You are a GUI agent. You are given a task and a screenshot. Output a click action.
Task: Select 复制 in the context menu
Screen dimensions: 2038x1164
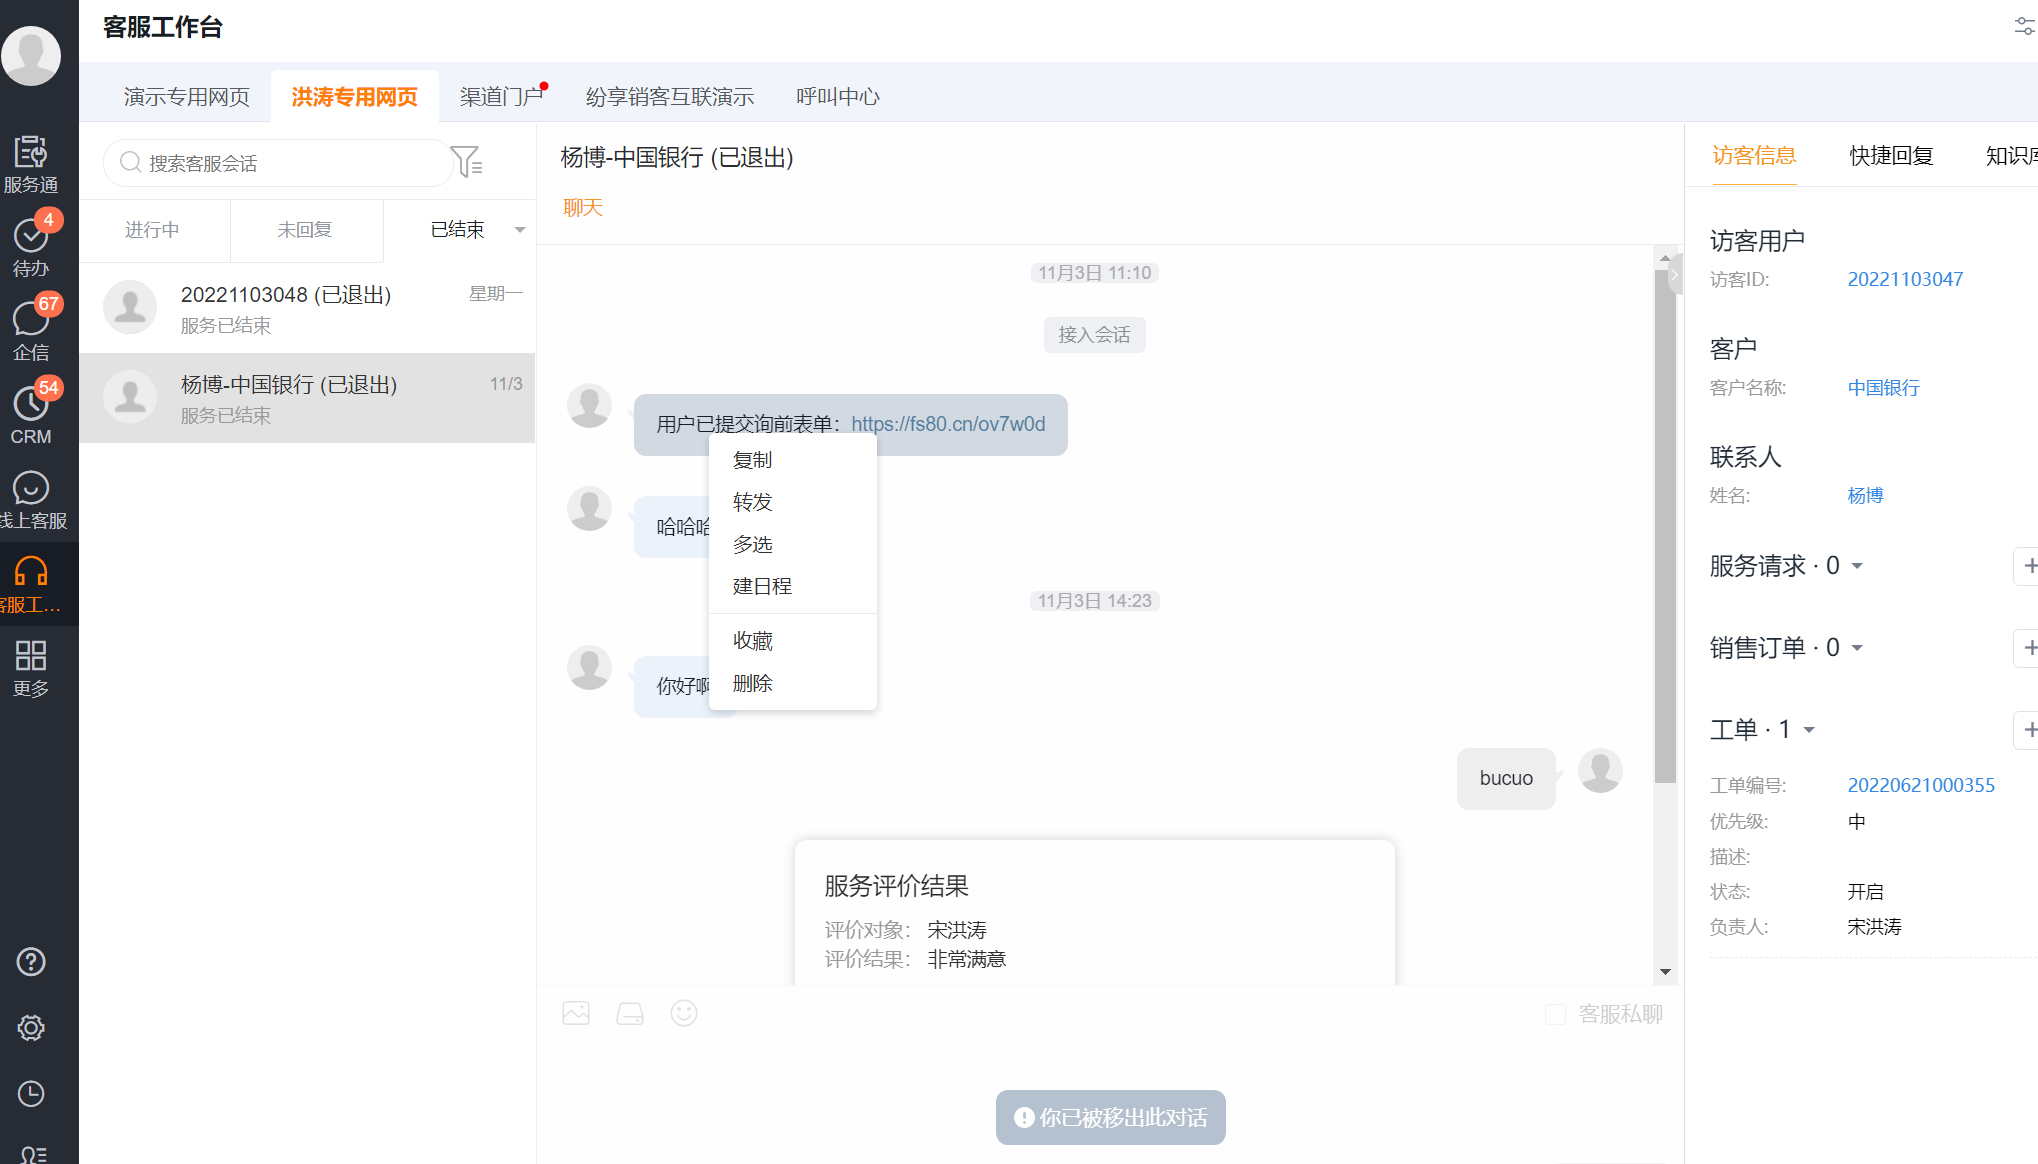coord(752,460)
